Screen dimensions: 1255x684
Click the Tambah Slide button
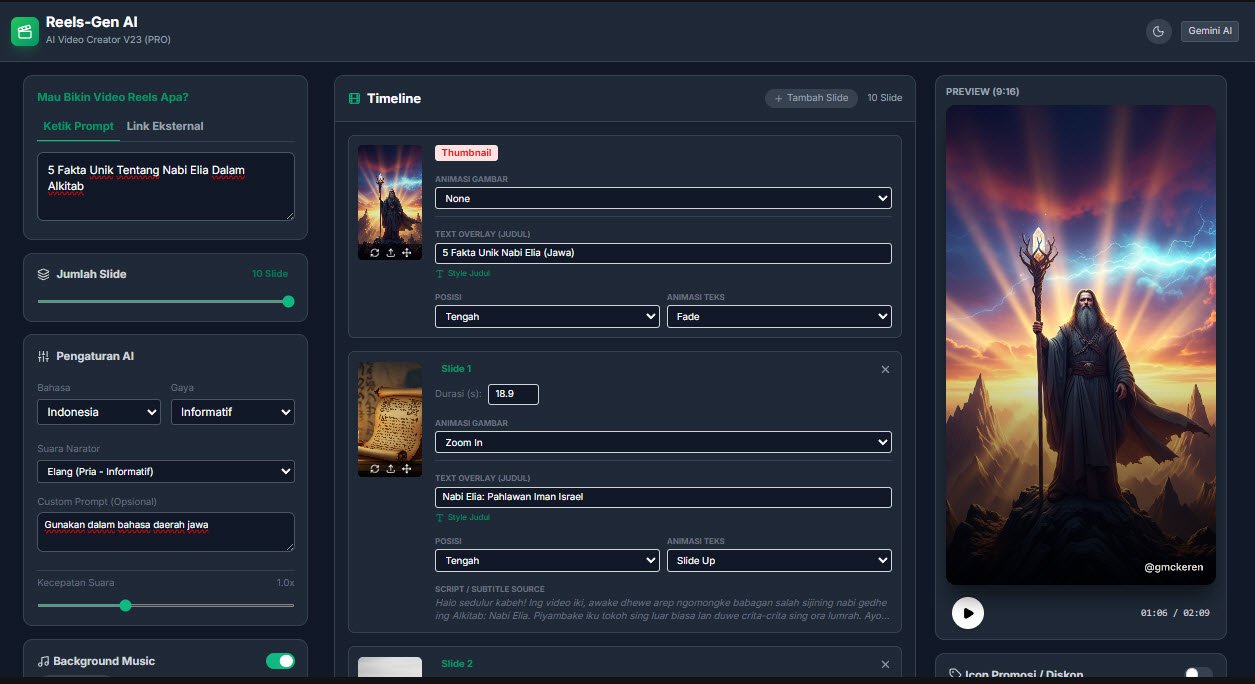pos(811,98)
